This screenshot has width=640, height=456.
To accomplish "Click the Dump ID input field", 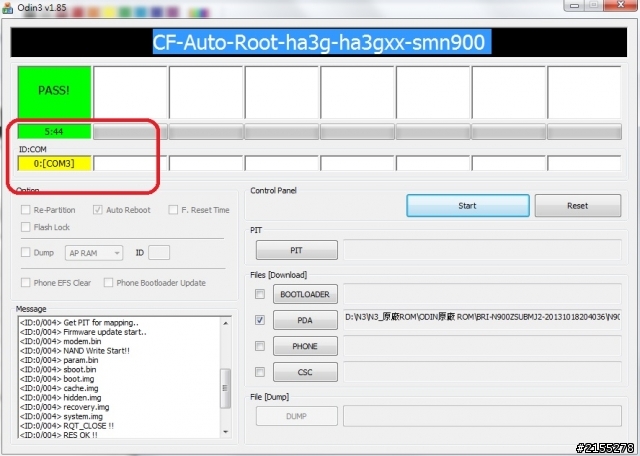I will tap(159, 253).
